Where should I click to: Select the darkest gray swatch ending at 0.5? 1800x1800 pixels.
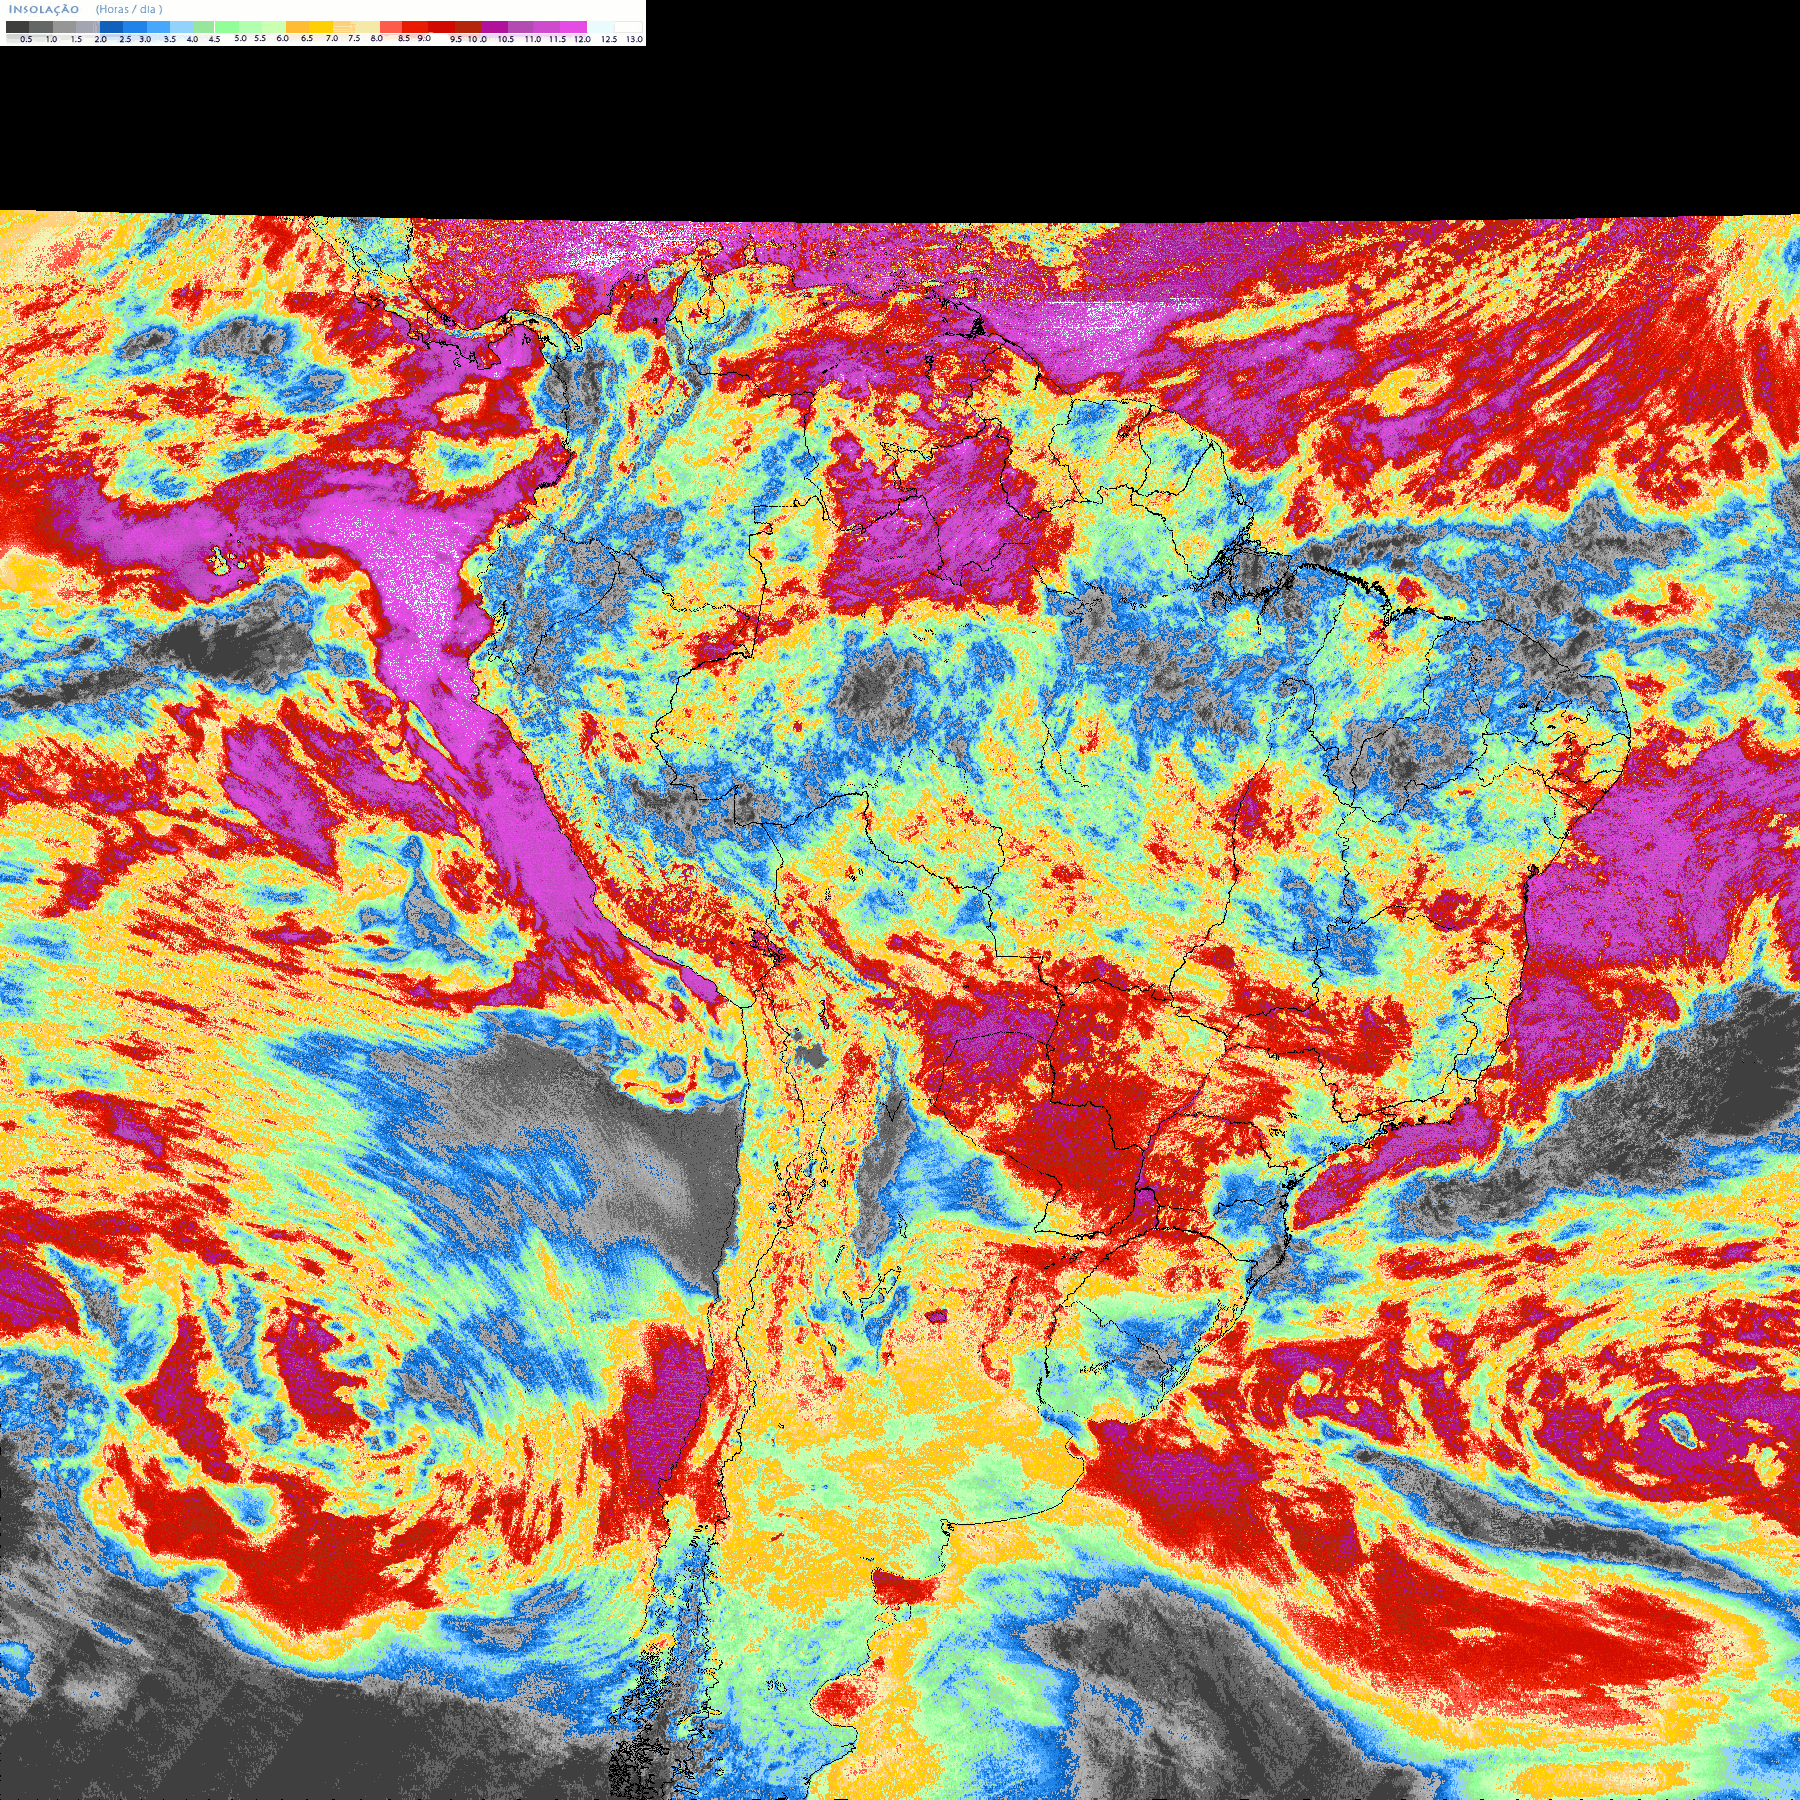(x=17, y=27)
